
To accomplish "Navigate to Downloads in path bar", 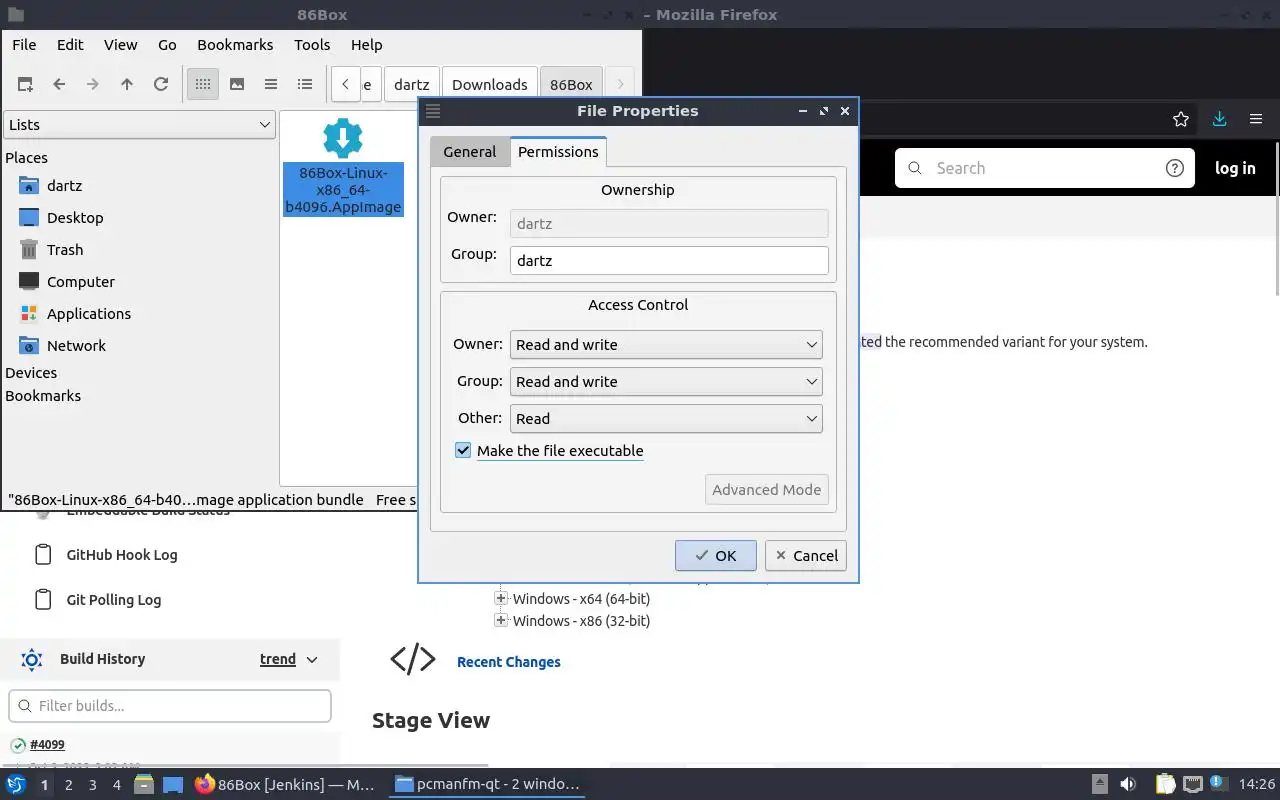I will pyautogui.click(x=490, y=84).
